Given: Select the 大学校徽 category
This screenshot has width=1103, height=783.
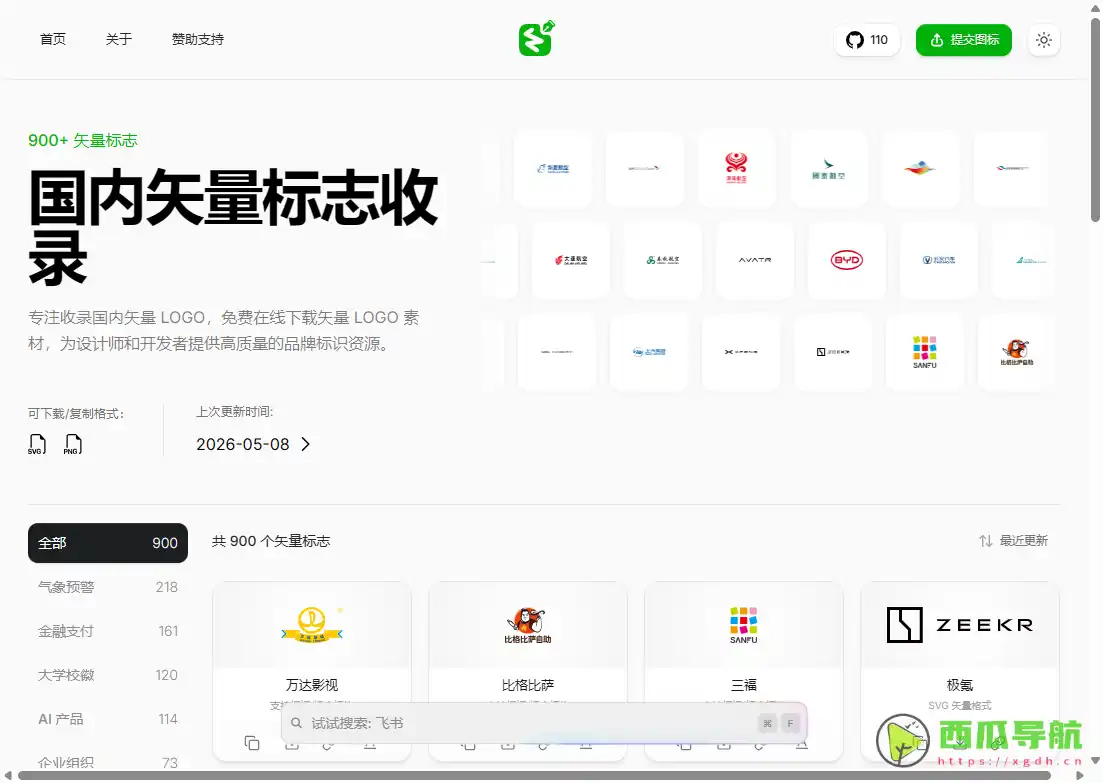Looking at the screenshot, I should click(x=108, y=675).
